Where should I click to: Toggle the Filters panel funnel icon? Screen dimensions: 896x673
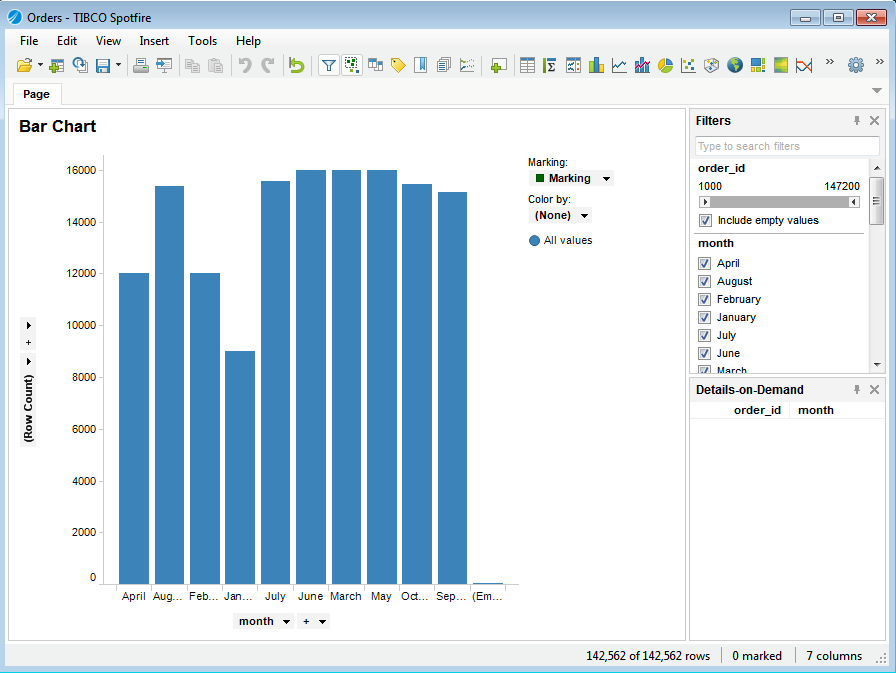(x=328, y=65)
